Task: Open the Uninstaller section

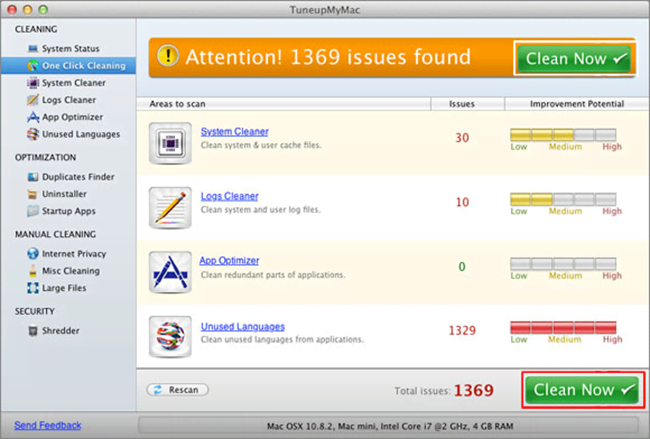Action: click(64, 194)
